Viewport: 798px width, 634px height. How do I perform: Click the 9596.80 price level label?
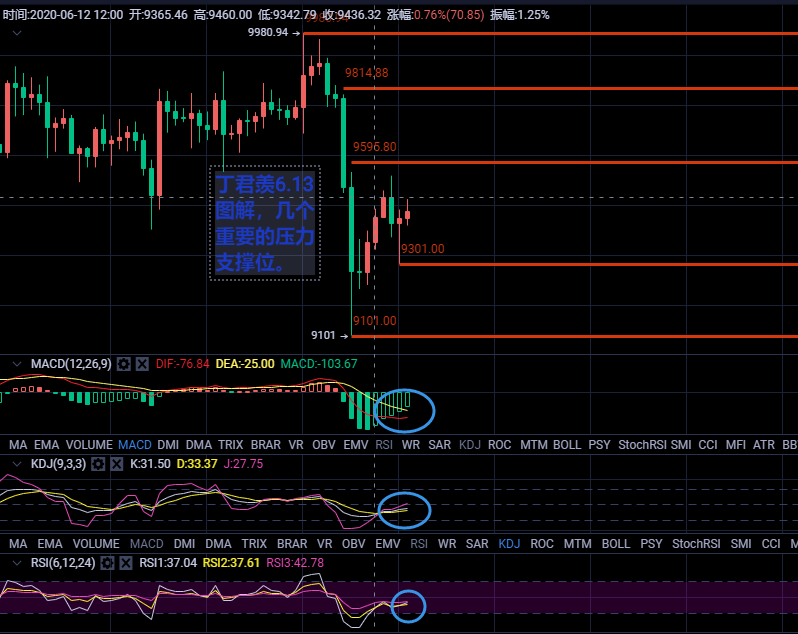(375, 147)
